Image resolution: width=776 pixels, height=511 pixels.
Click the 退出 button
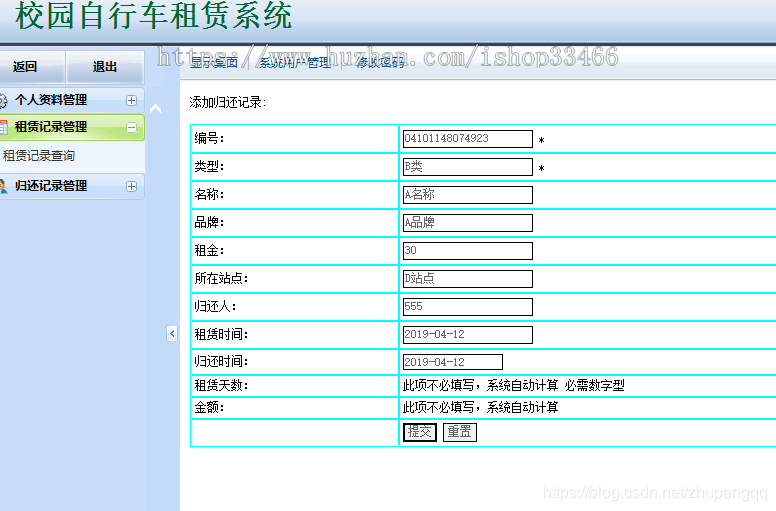tap(105, 67)
